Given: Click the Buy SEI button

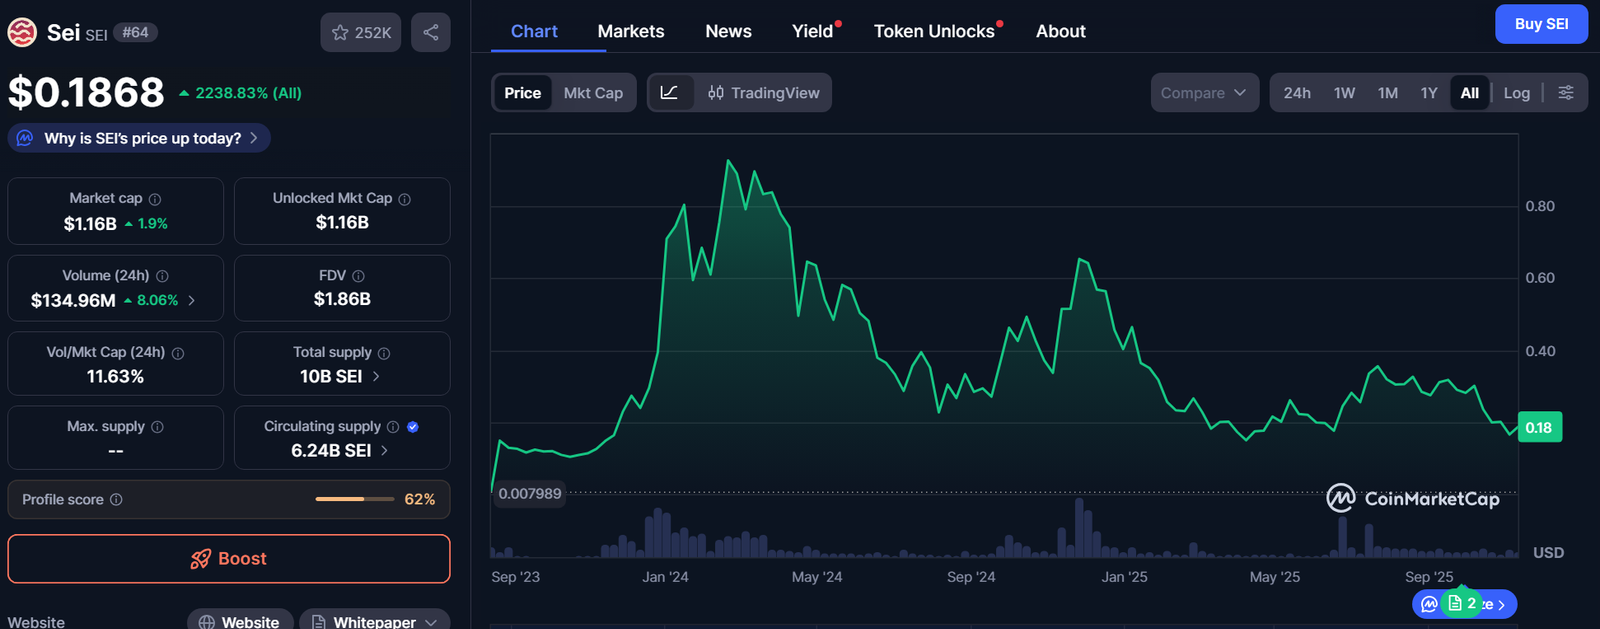Looking at the screenshot, I should pos(1540,24).
